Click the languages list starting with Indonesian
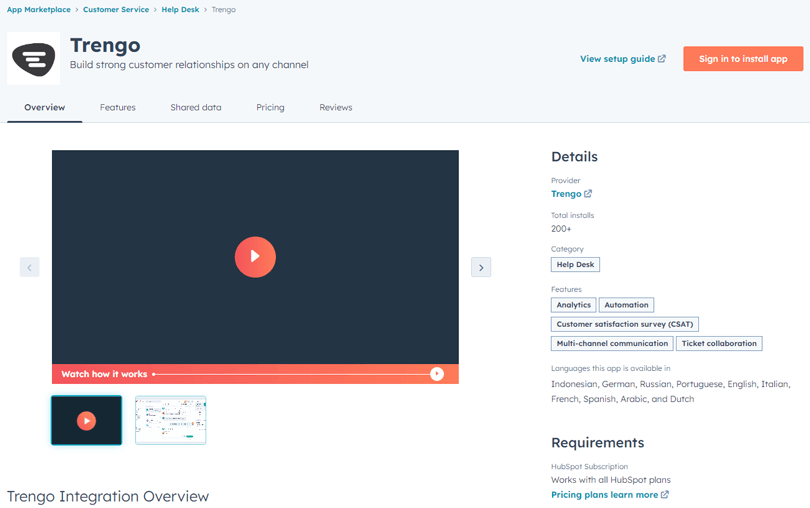The width and height of the screenshot is (810, 508). point(671,391)
